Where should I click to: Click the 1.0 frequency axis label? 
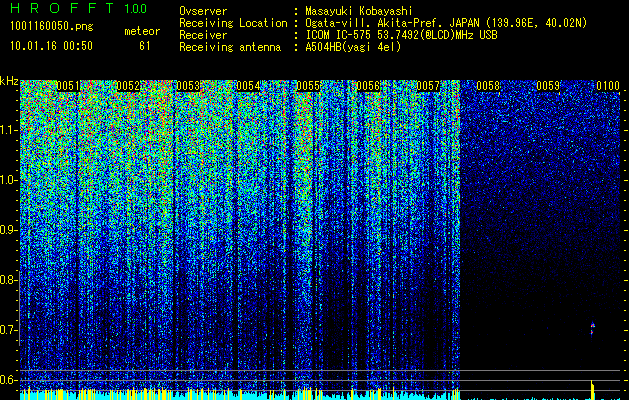pyautogui.click(x=8, y=180)
